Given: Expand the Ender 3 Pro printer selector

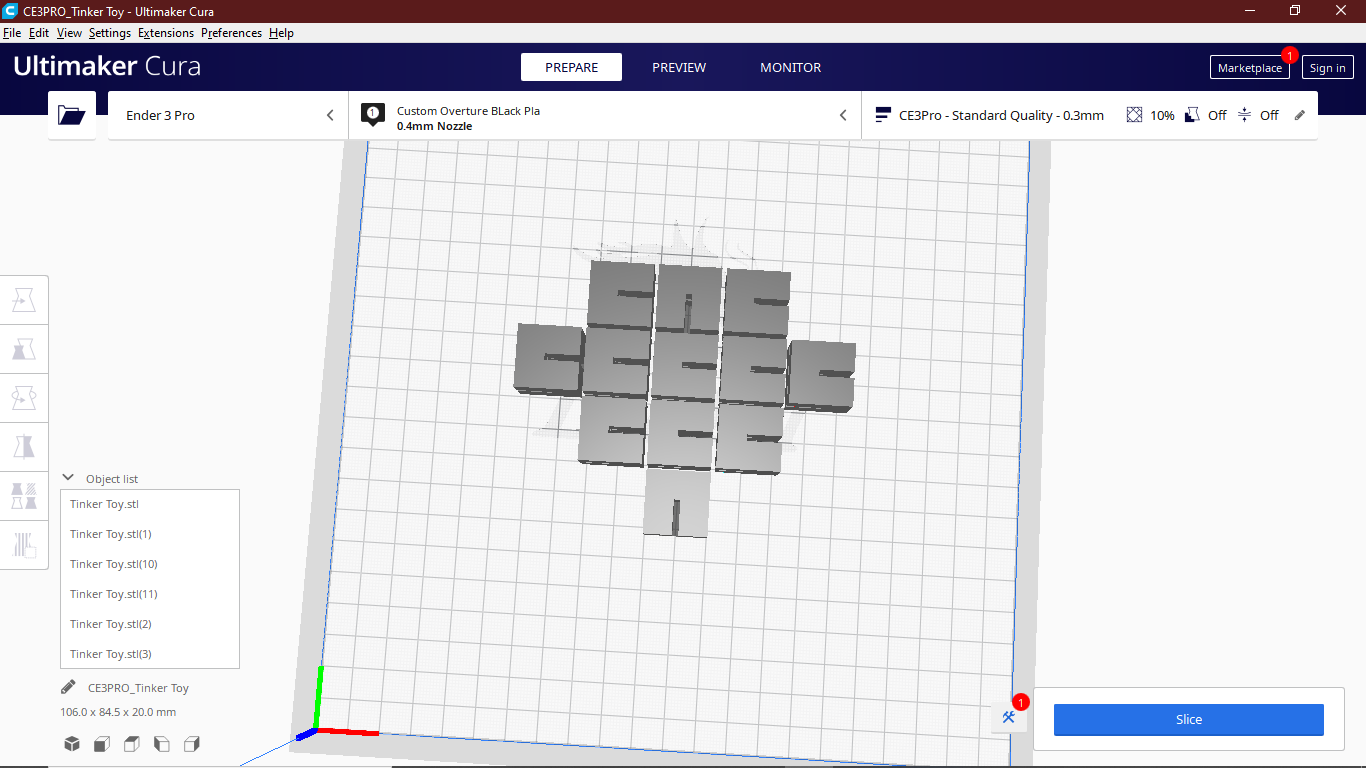Looking at the screenshot, I should coord(228,115).
